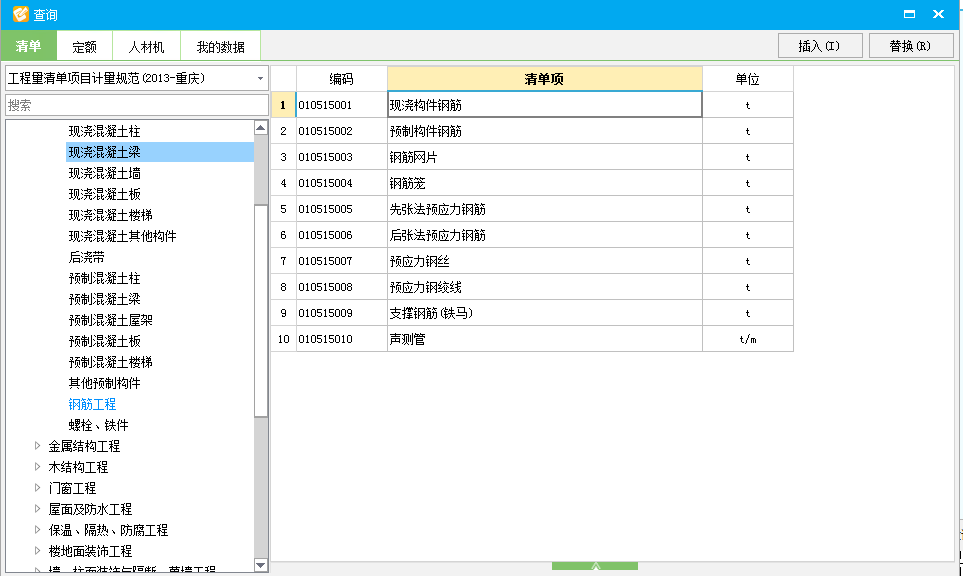Image resolution: width=963 pixels, height=576 pixels.
Task: Select 现浇混凝土梁 tree item
Action: pyautogui.click(x=104, y=152)
